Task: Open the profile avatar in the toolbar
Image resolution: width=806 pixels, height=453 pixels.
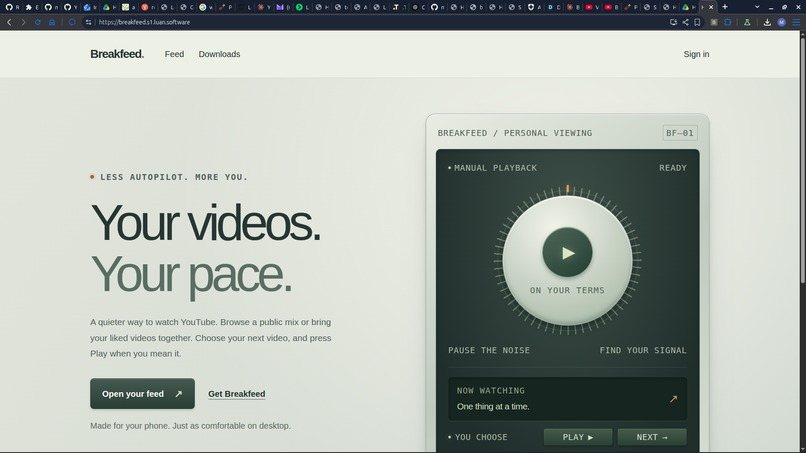Action: tap(781, 22)
